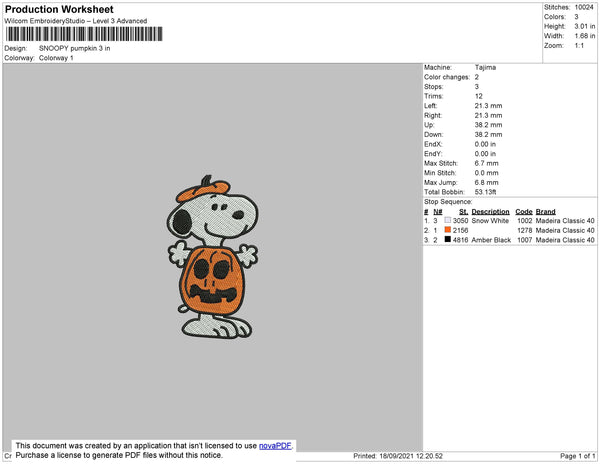Select the Height value 3.01 in
The width and height of the screenshot is (600, 464).
[x=585, y=26]
